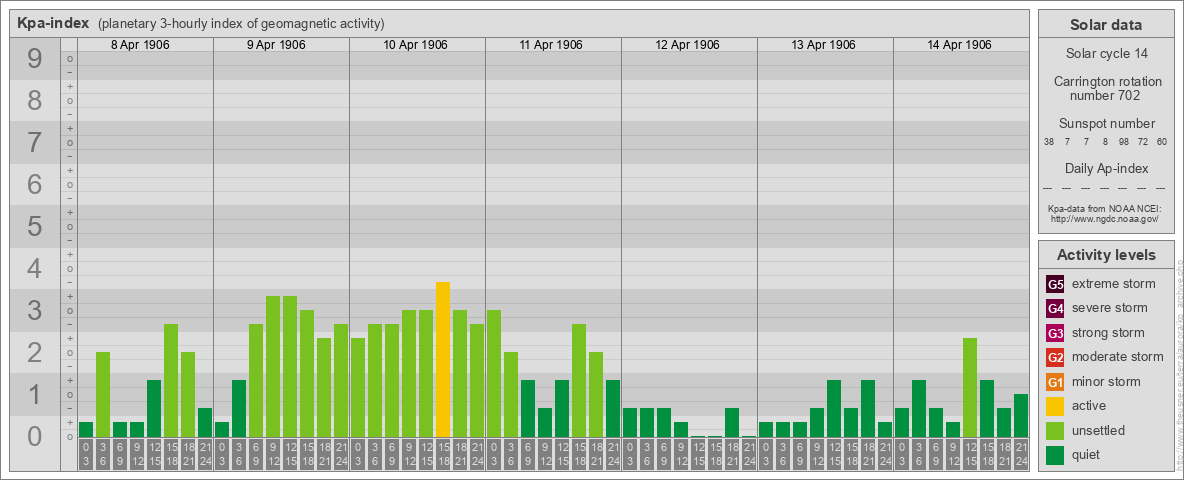Click the G4 severe storm badge

(x=1055, y=309)
